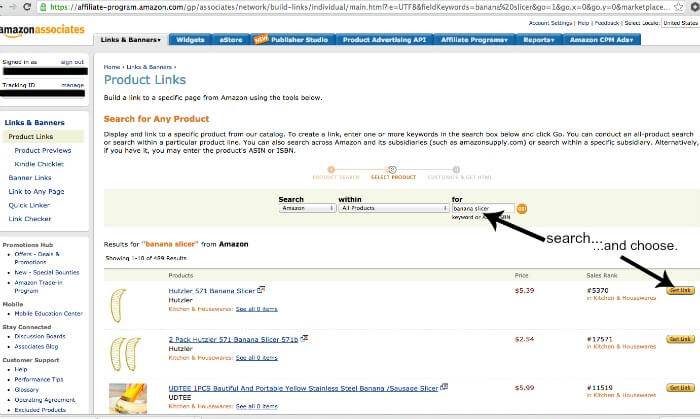Viewport: 700px width, 419px height.
Task: Open the 2 Pack Hutzler 571 Banana Slicer link
Action: (x=233, y=340)
